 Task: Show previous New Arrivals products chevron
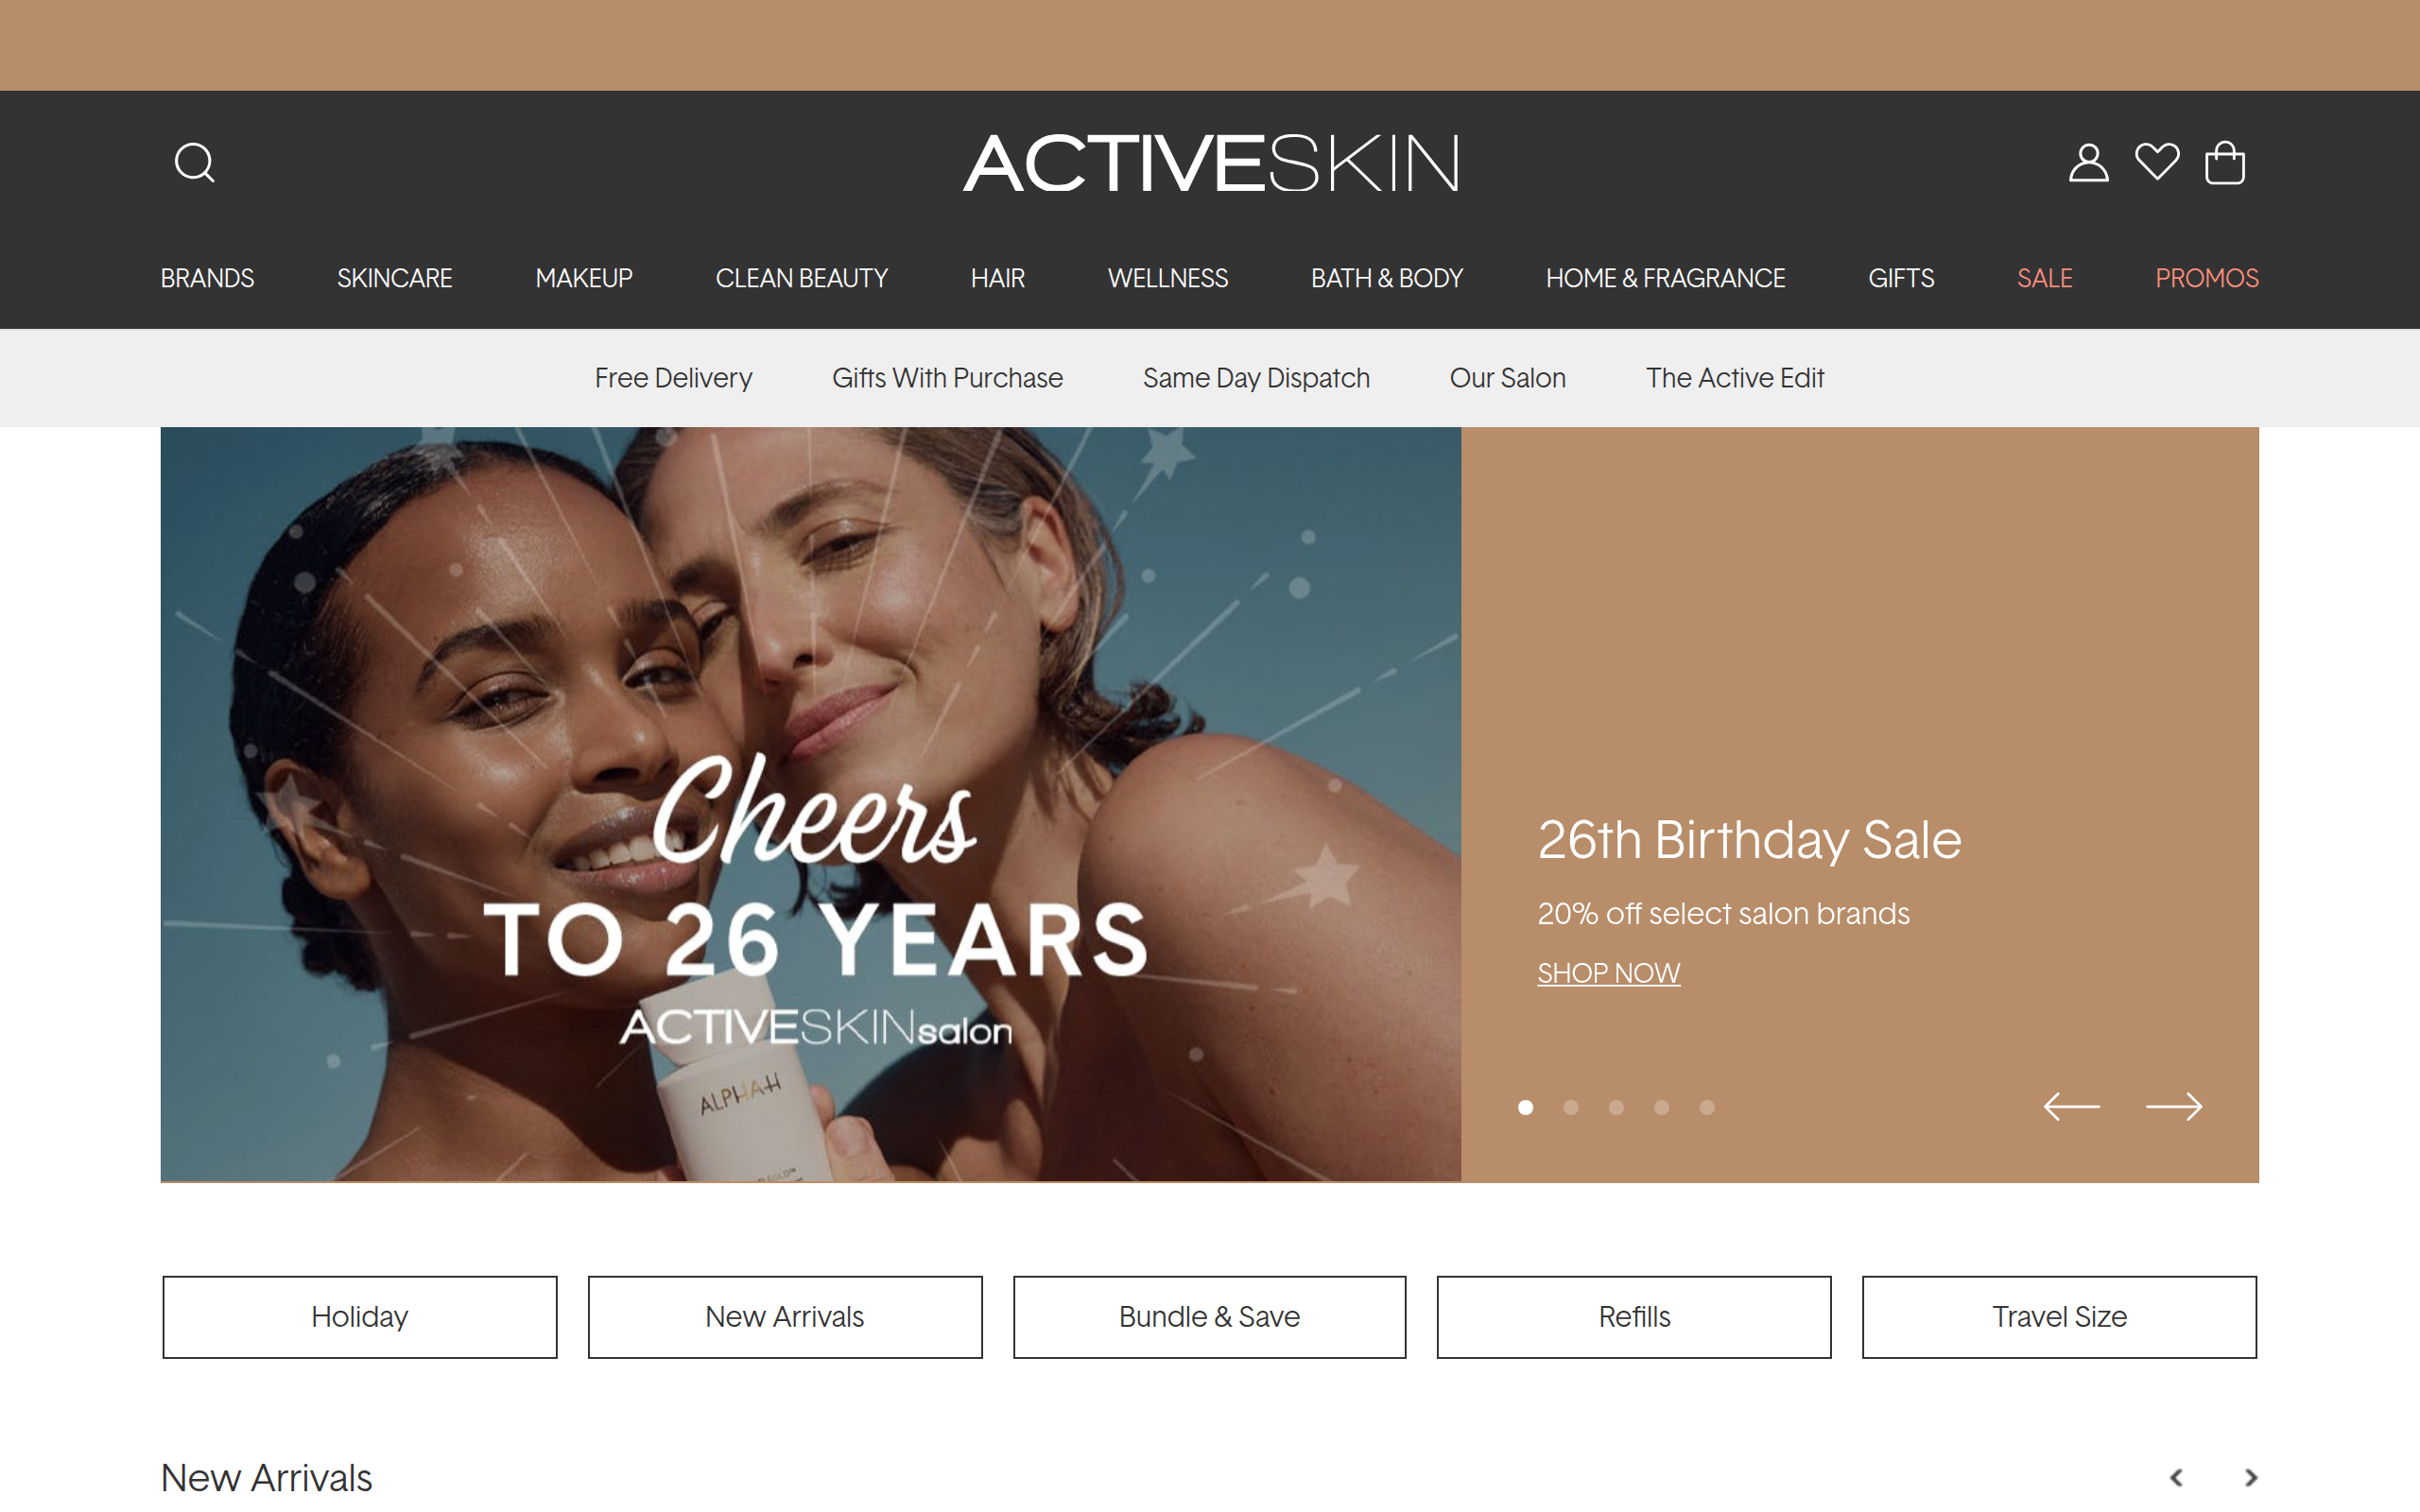(x=2176, y=1477)
